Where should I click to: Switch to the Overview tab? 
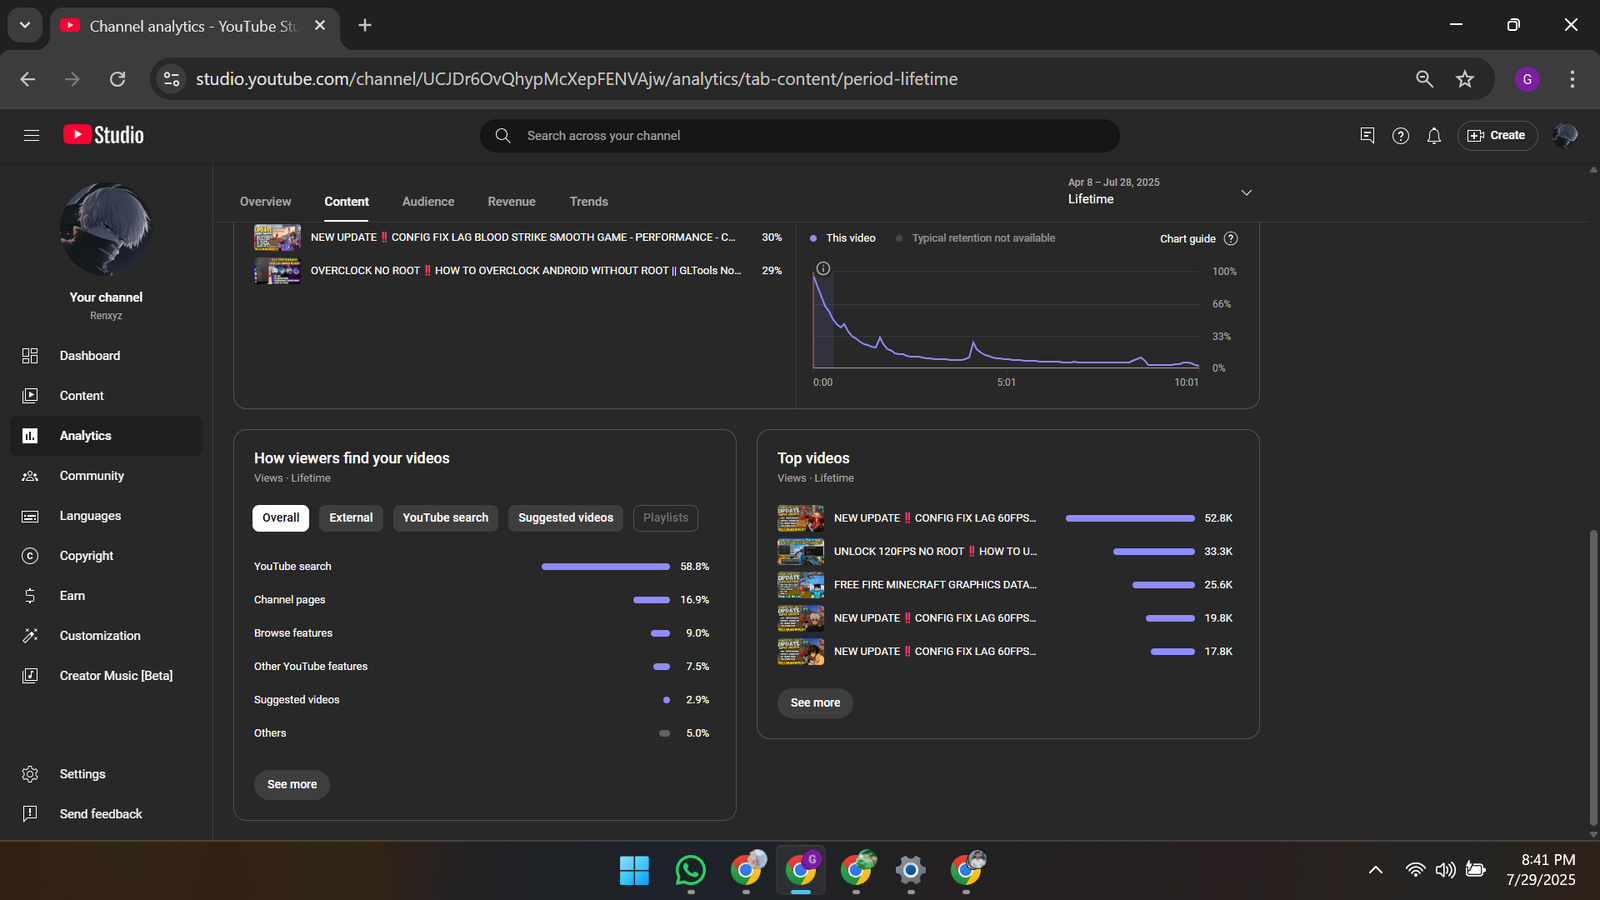265,202
